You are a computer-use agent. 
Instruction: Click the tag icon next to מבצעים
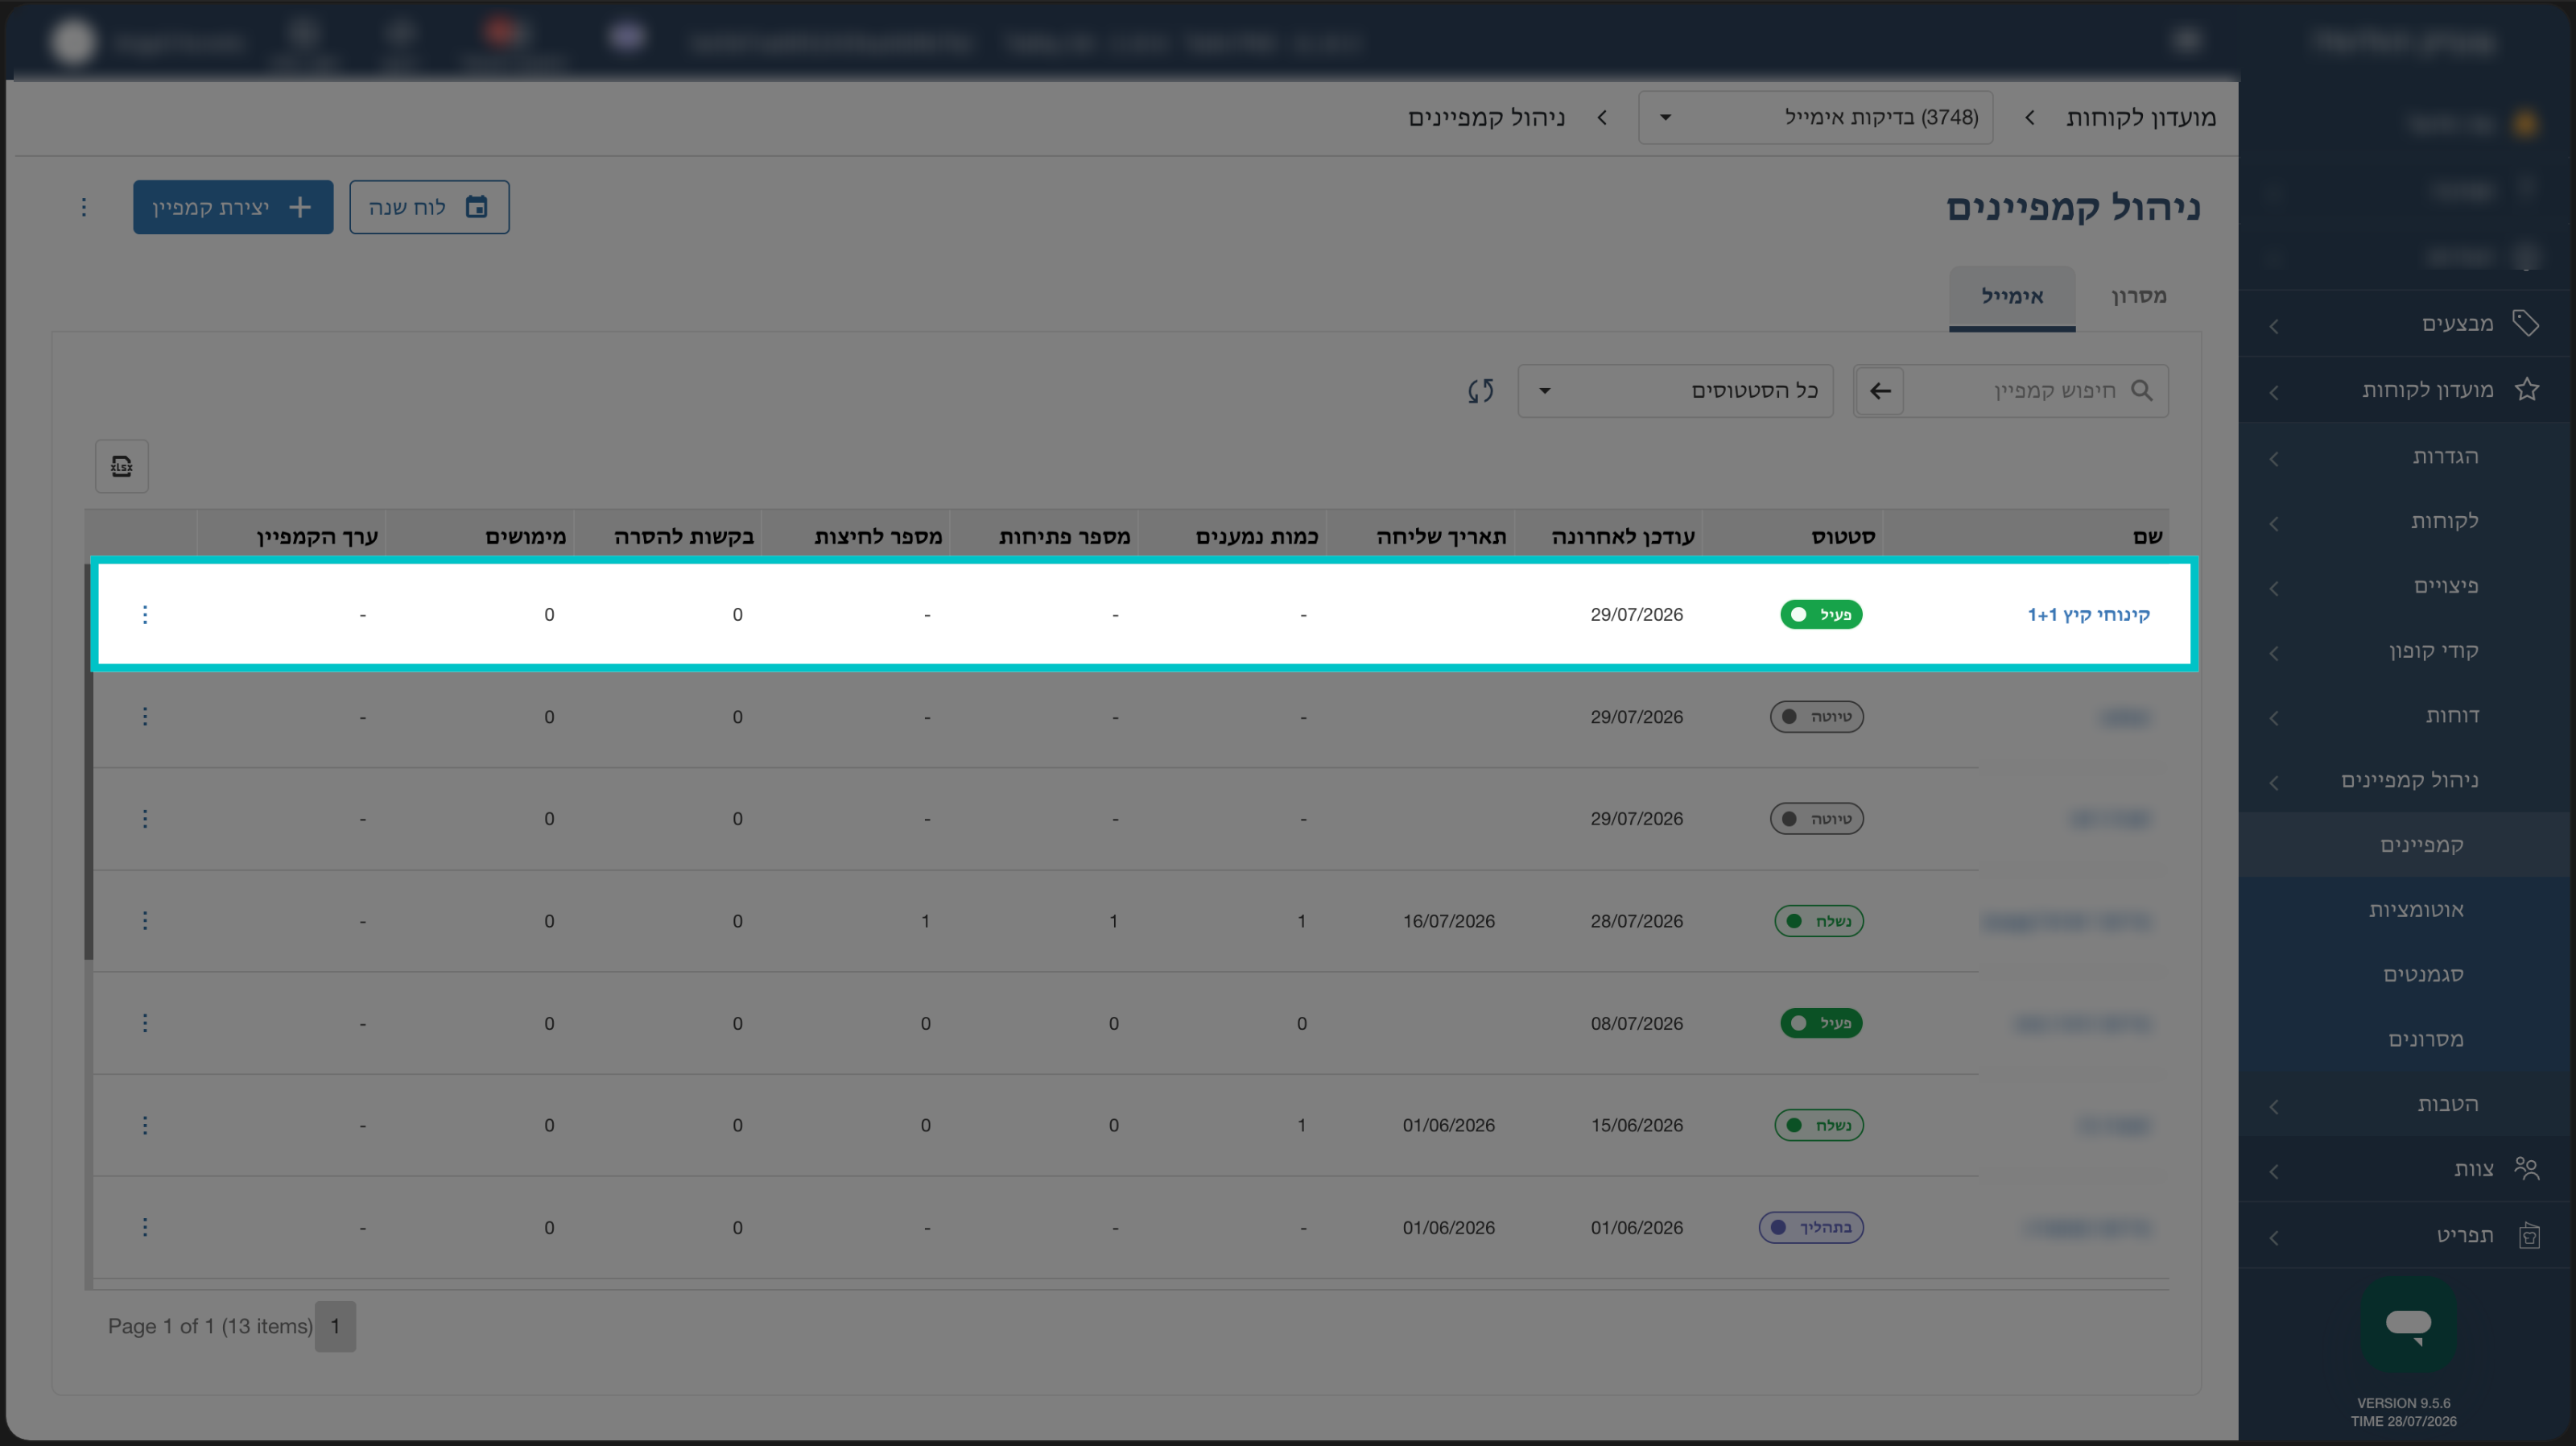pyautogui.click(x=2526, y=323)
